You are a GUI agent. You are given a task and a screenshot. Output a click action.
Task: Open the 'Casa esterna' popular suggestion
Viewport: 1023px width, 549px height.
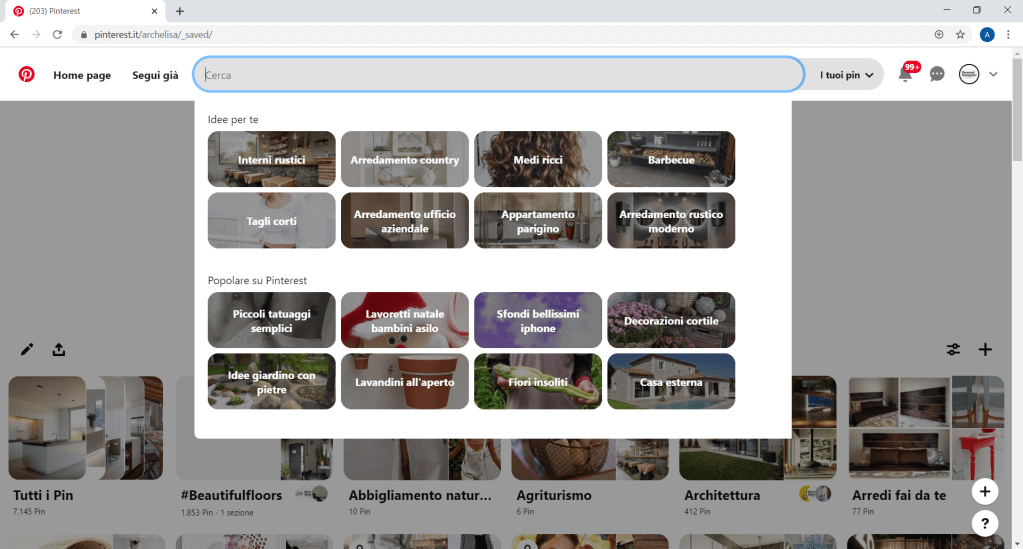coord(670,381)
